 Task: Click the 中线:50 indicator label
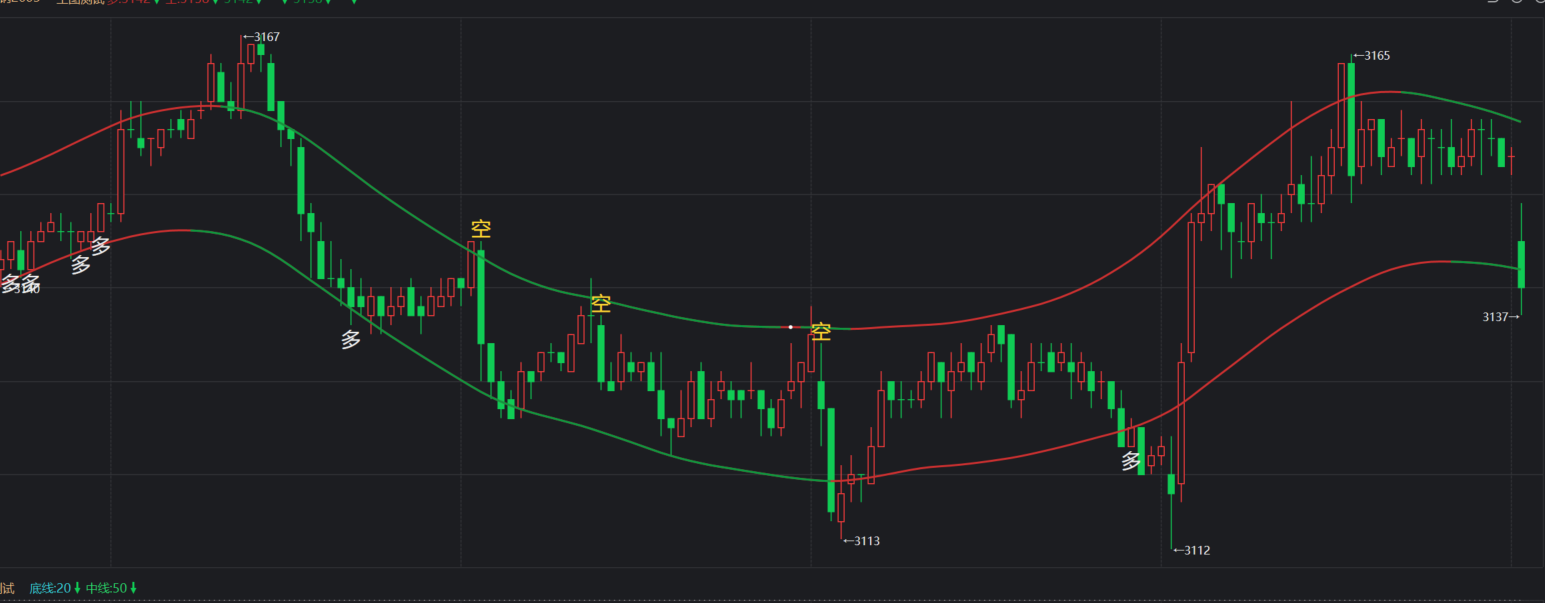[106, 588]
